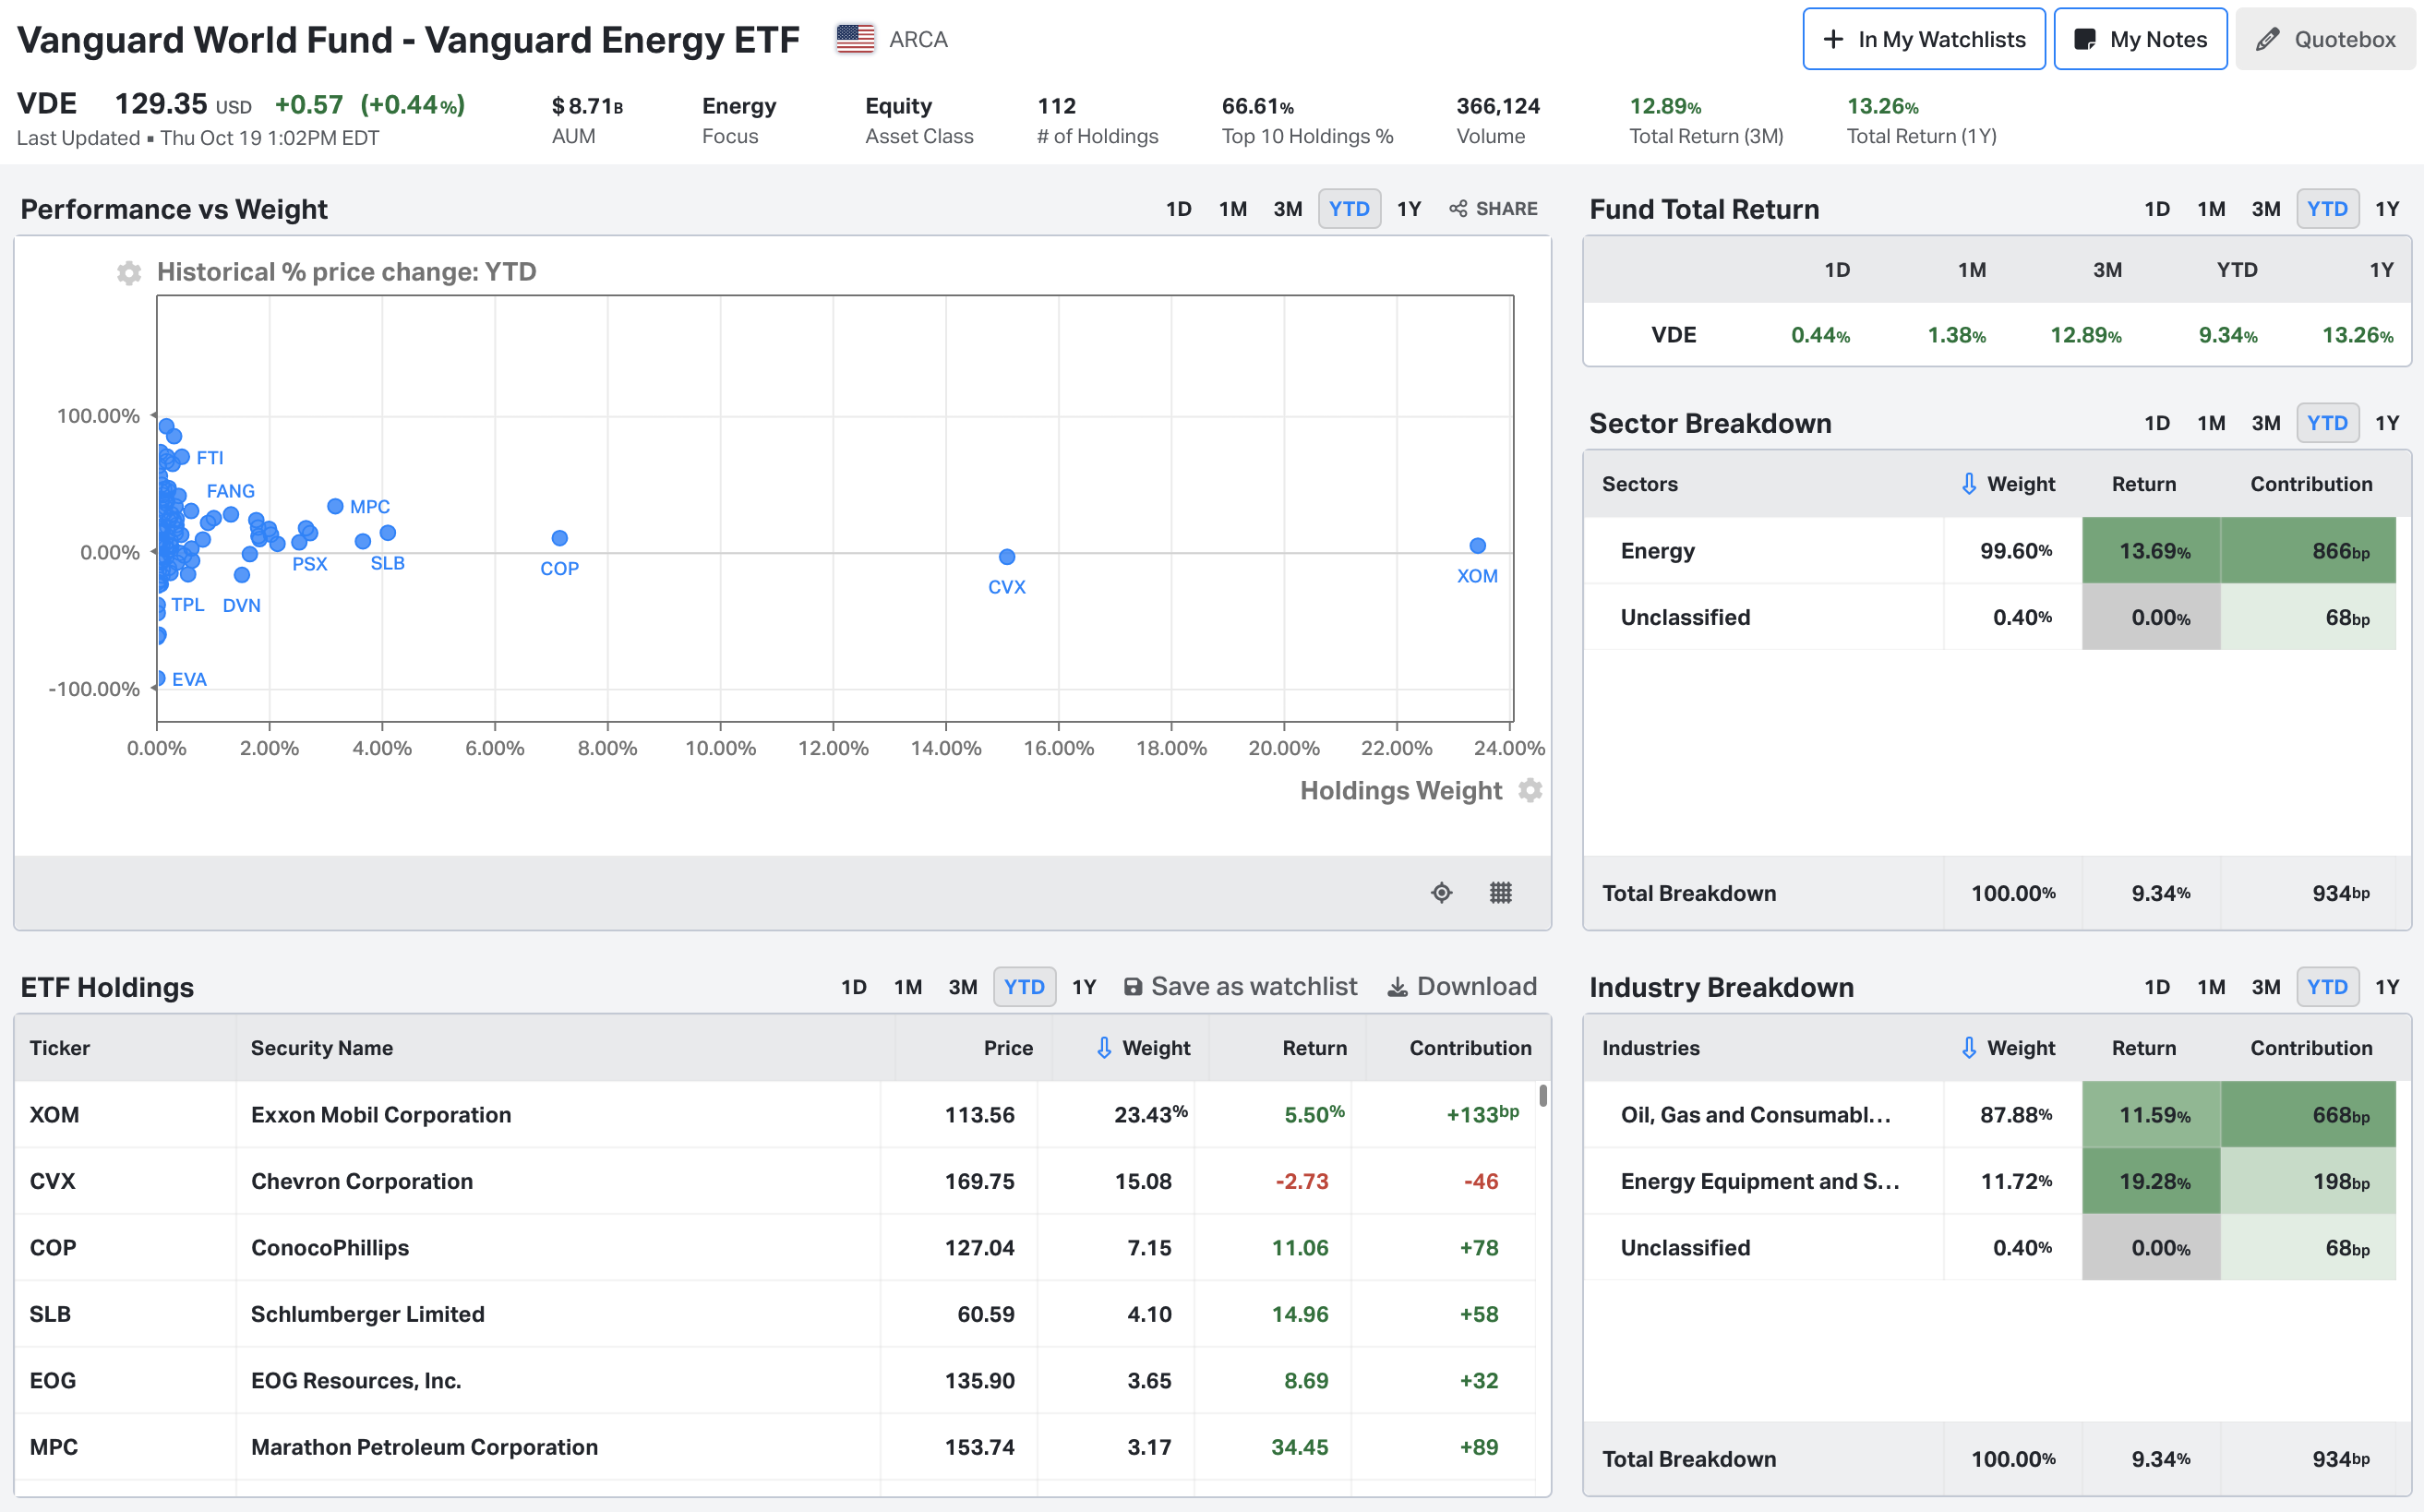Open the SLB ticker row
Viewport: 2424px width, 1512px height.
point(775,1314)
